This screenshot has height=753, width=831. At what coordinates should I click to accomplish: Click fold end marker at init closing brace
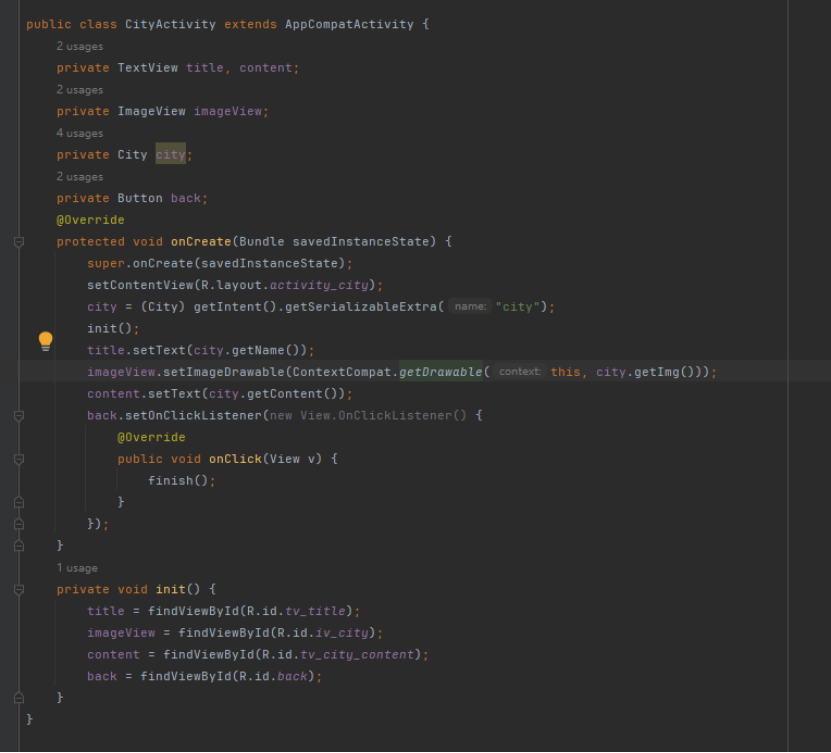point(19,698)
